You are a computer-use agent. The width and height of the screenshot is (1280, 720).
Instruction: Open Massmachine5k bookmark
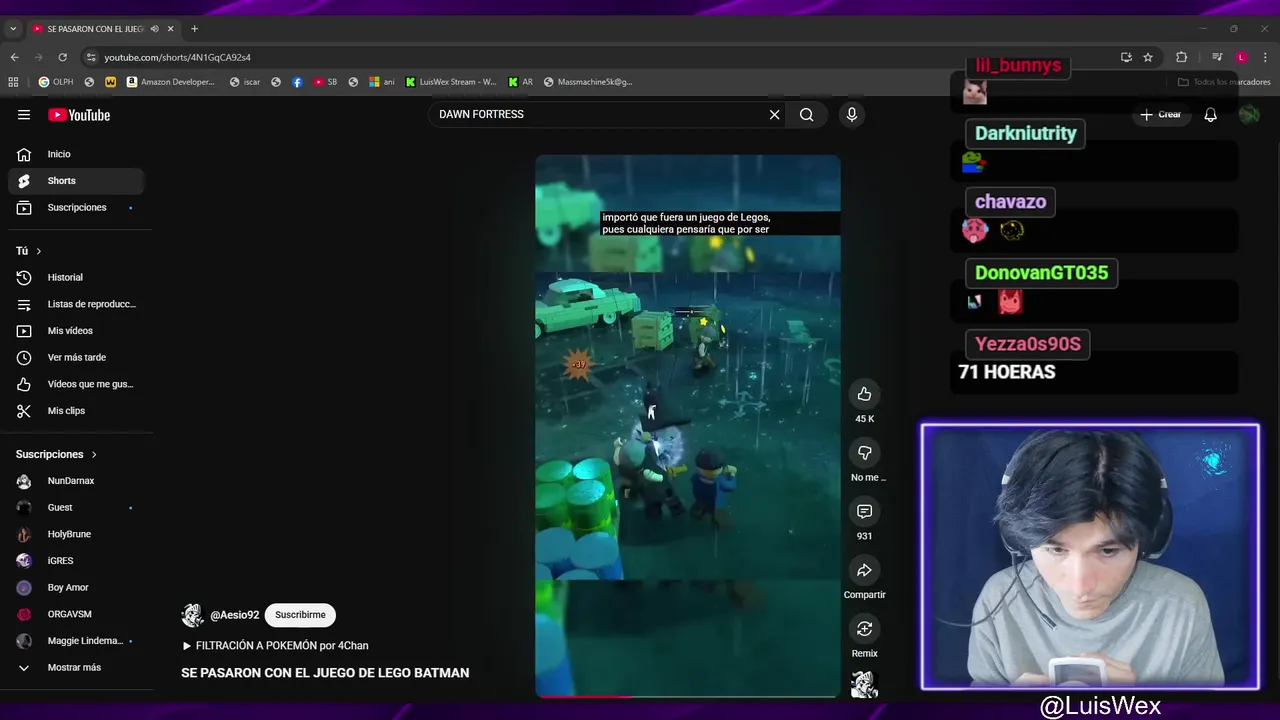pos(588,82)
